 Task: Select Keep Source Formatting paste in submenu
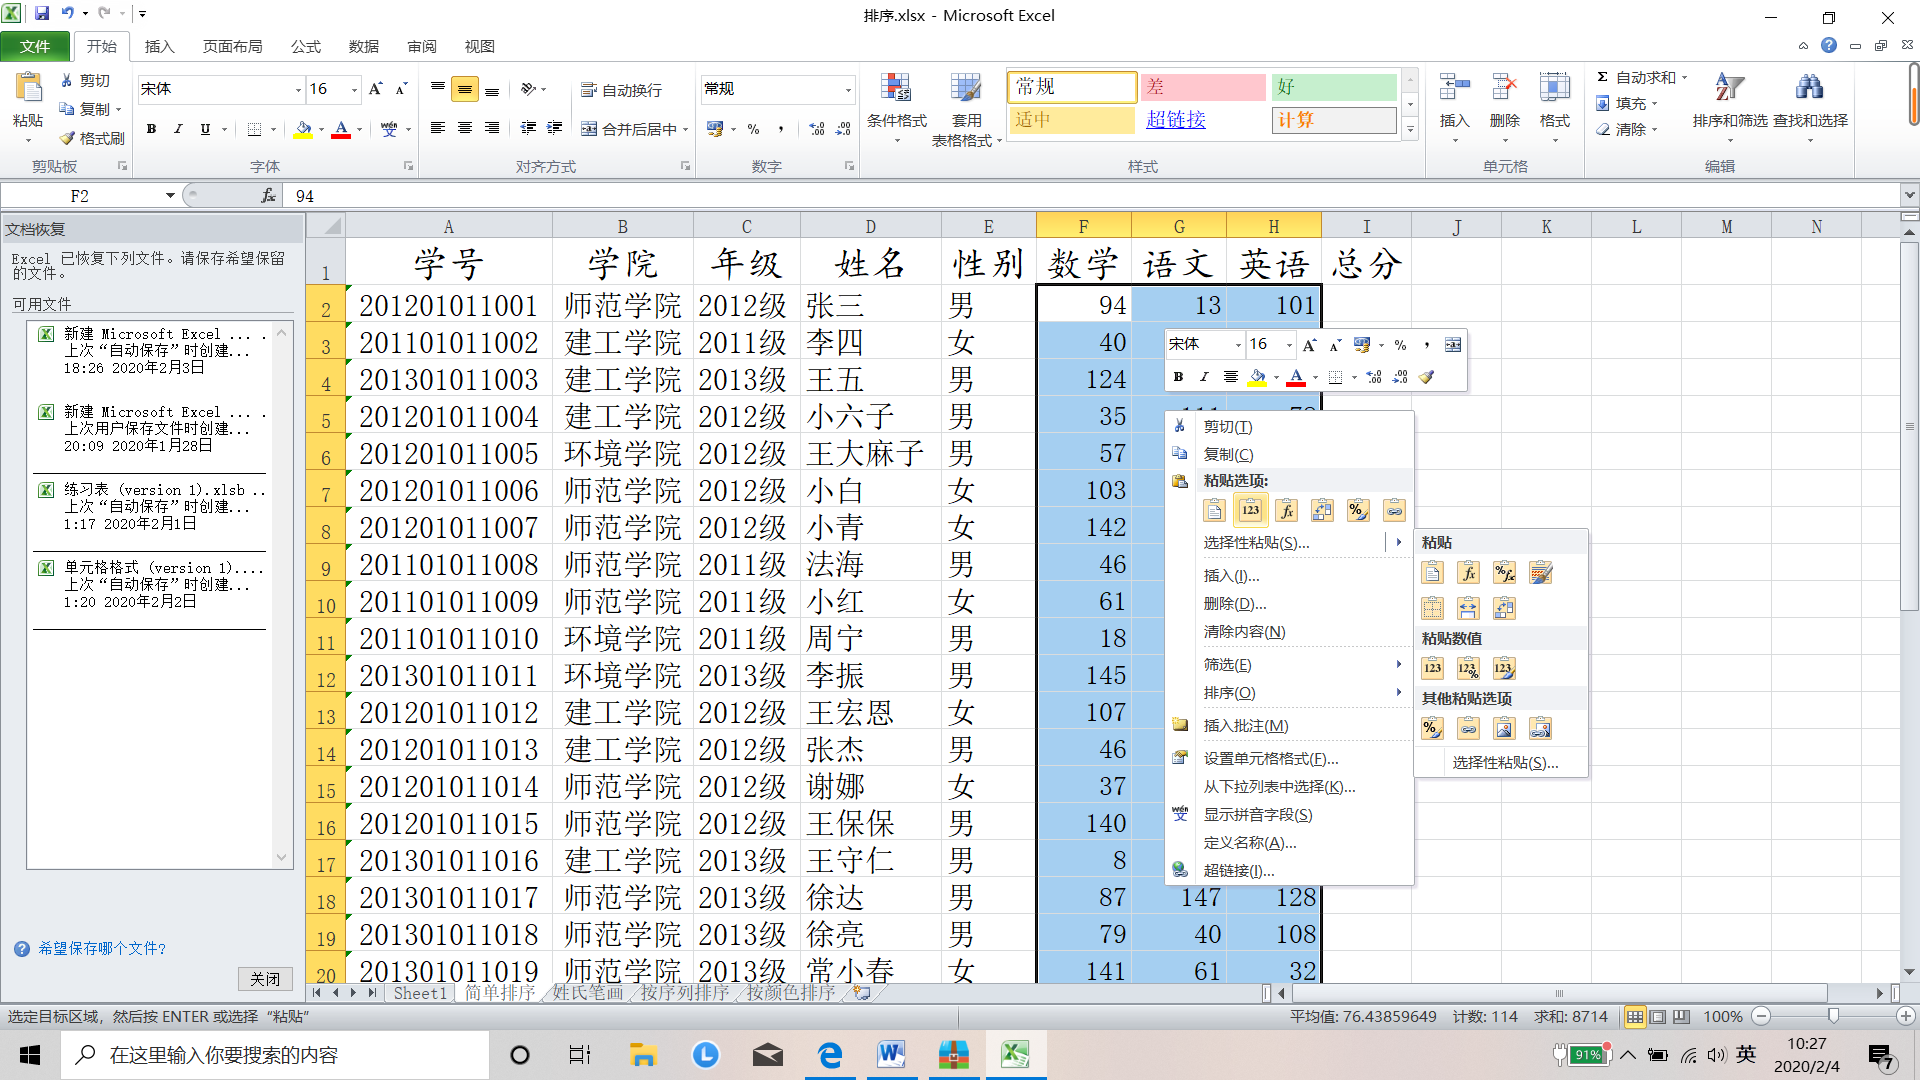coord(1541,573)
